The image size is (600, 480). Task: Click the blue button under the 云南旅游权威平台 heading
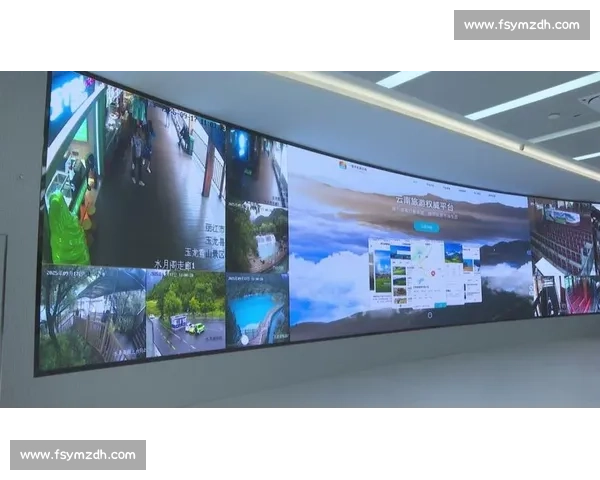427,227
